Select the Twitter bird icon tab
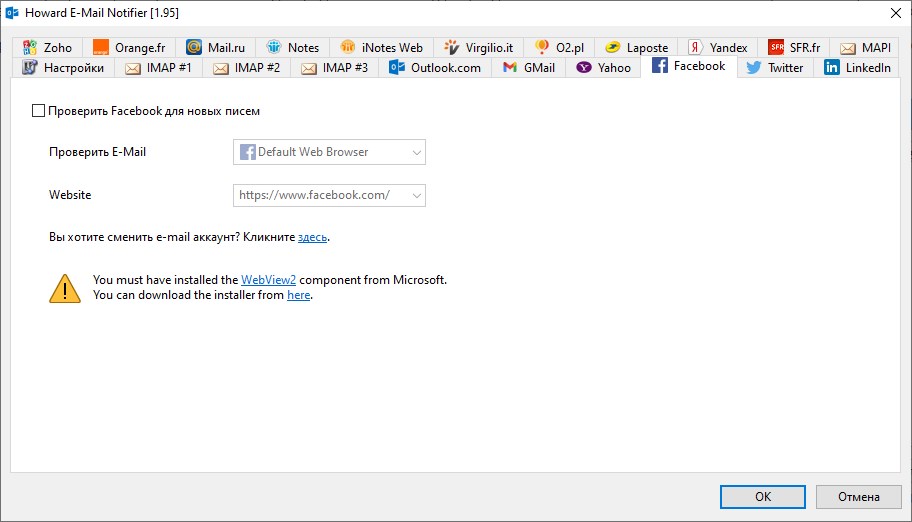Screen dimensions: 912x522 [x=754, y=68]
